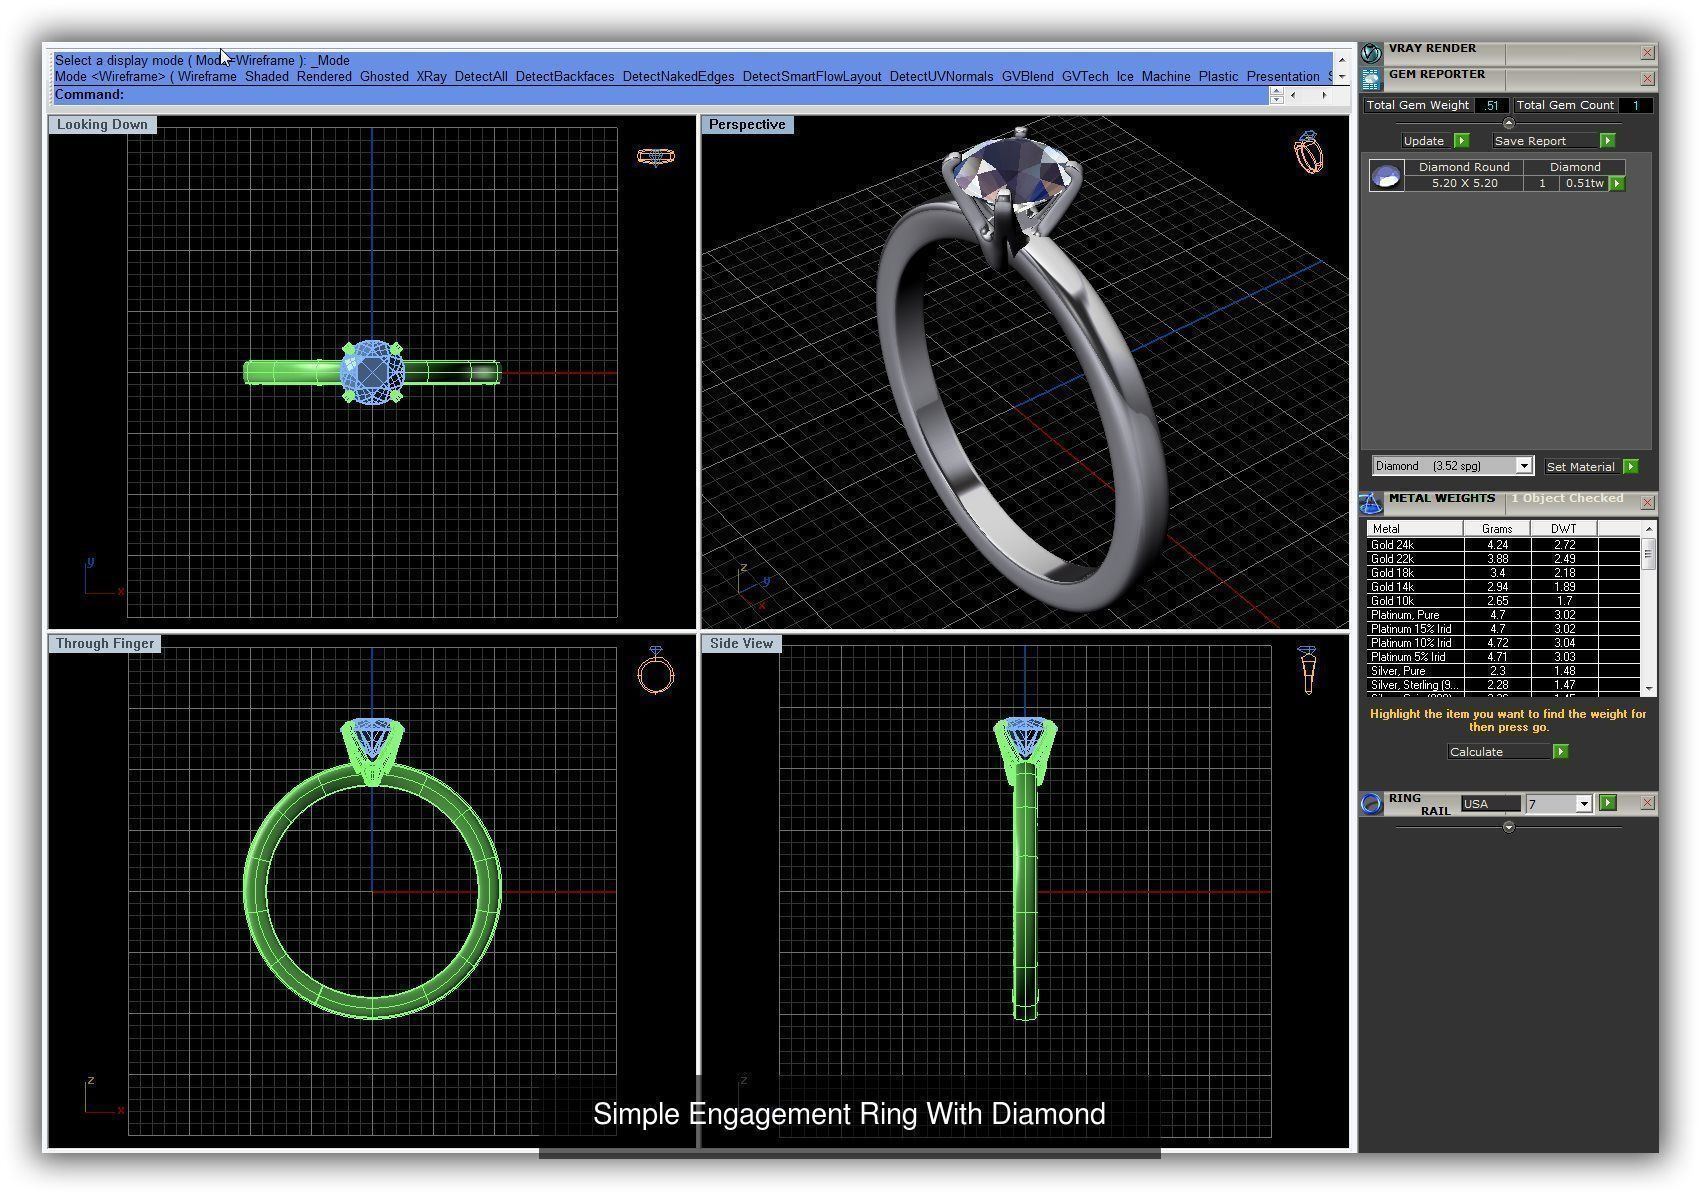Choose the Wireframe display mode option

(x=207, y=77)
